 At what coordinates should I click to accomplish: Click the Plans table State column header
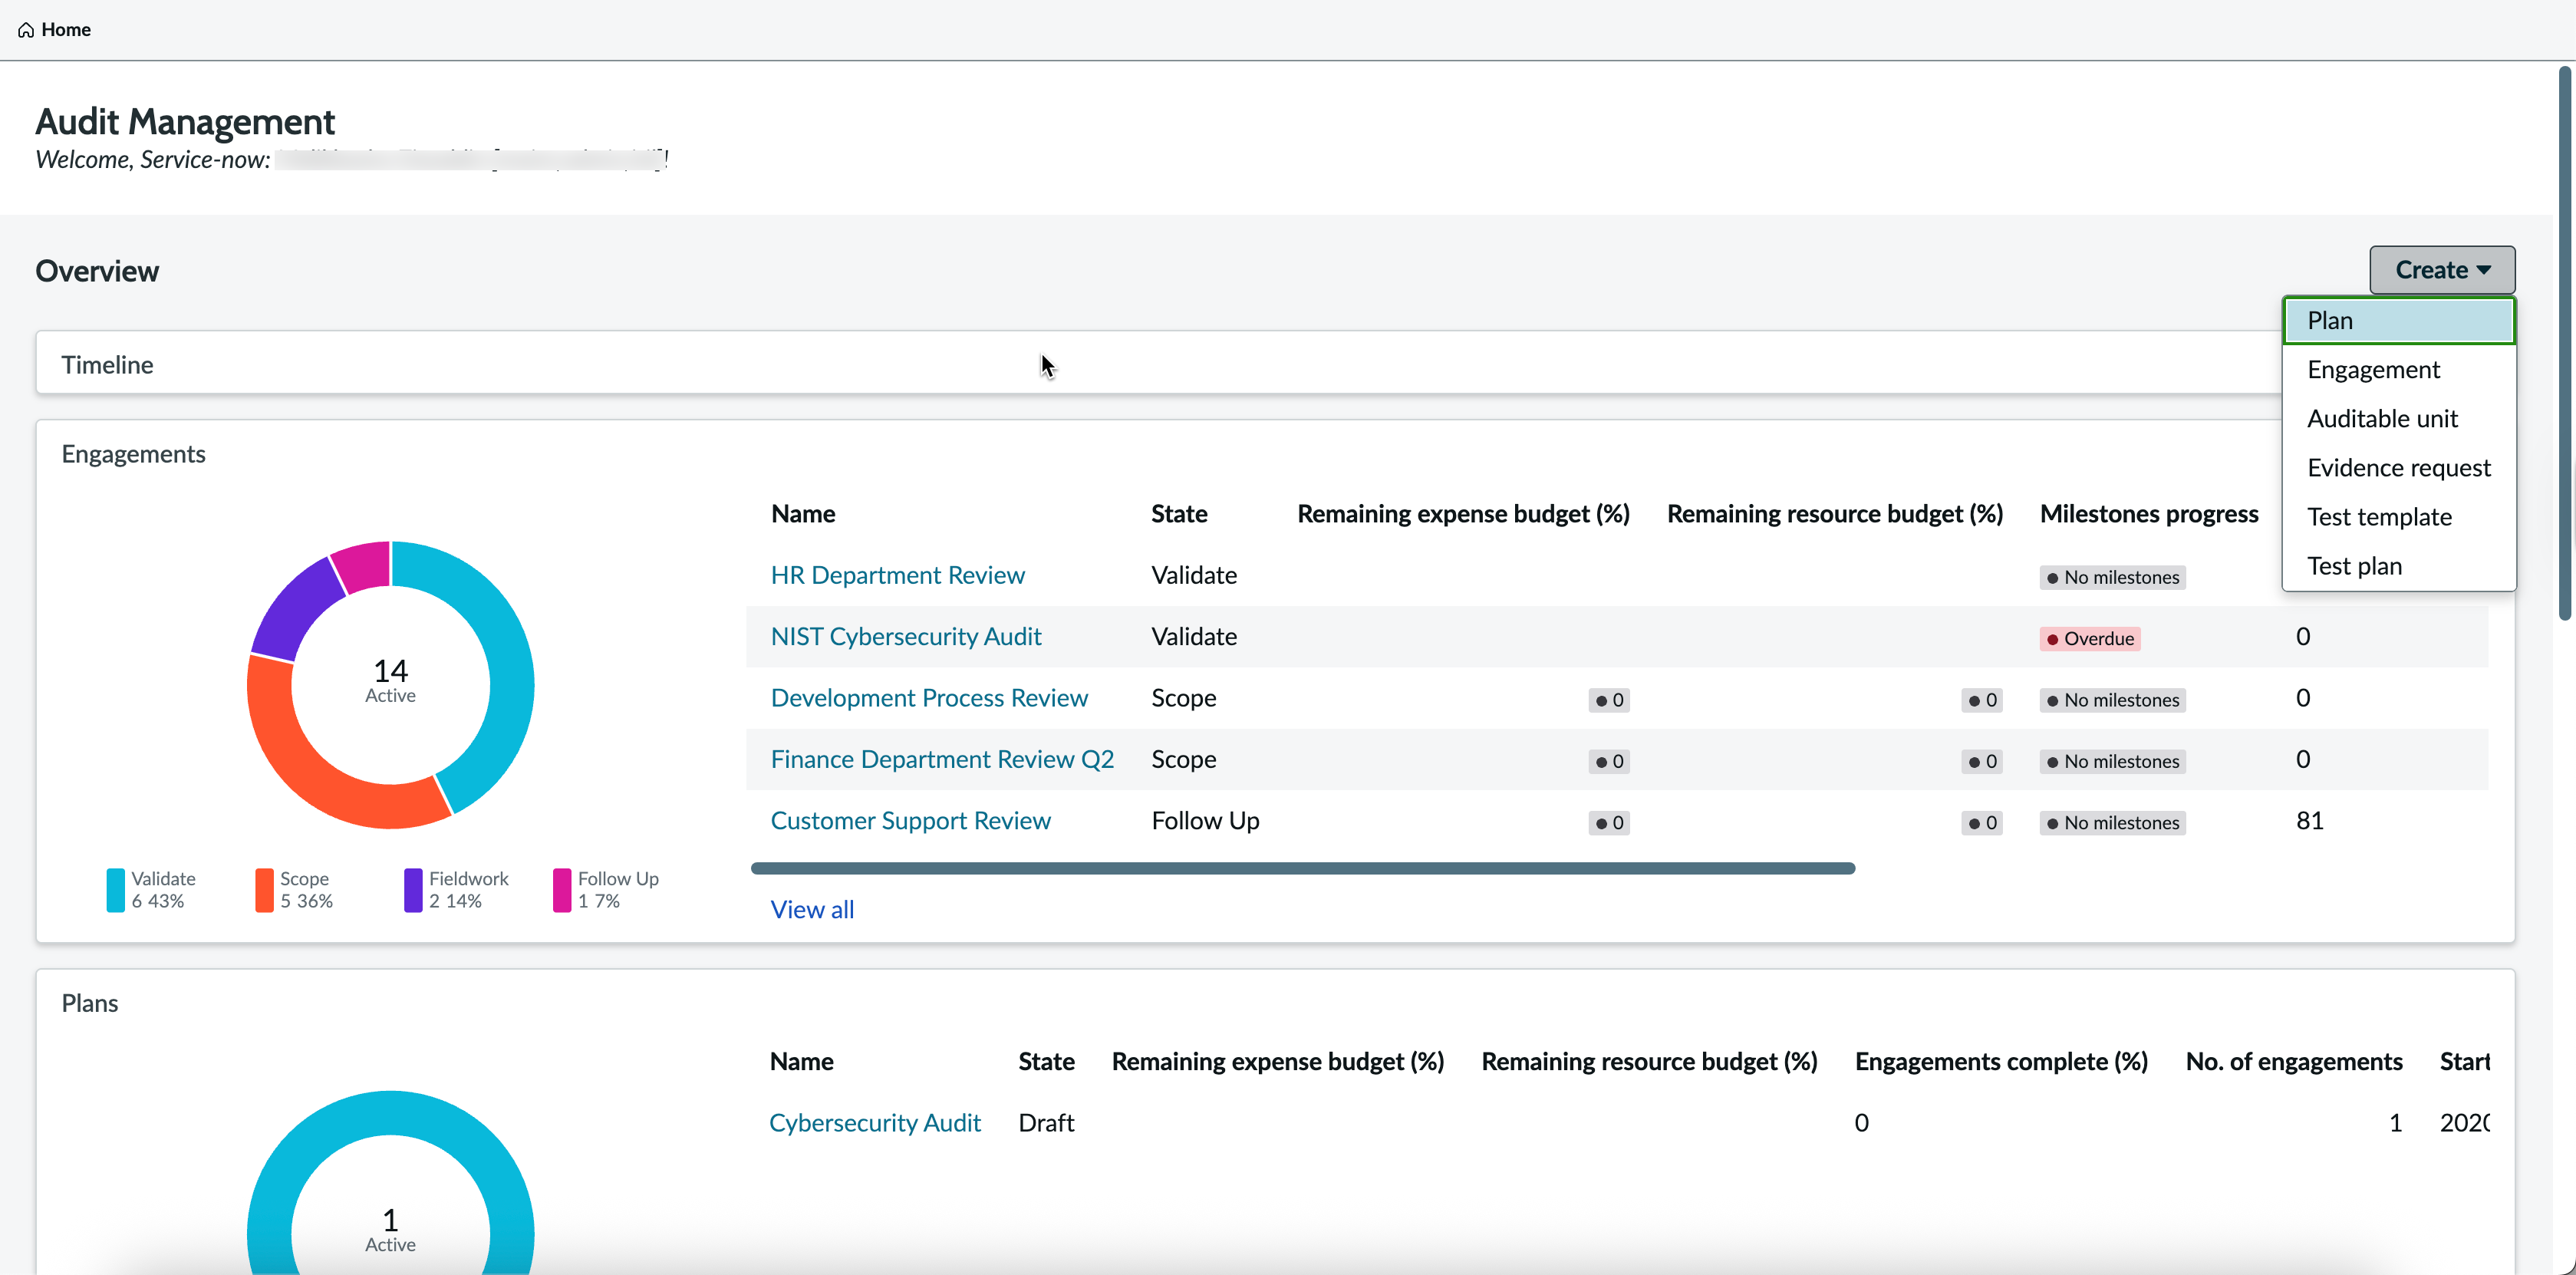(x=1046, y=1062)
